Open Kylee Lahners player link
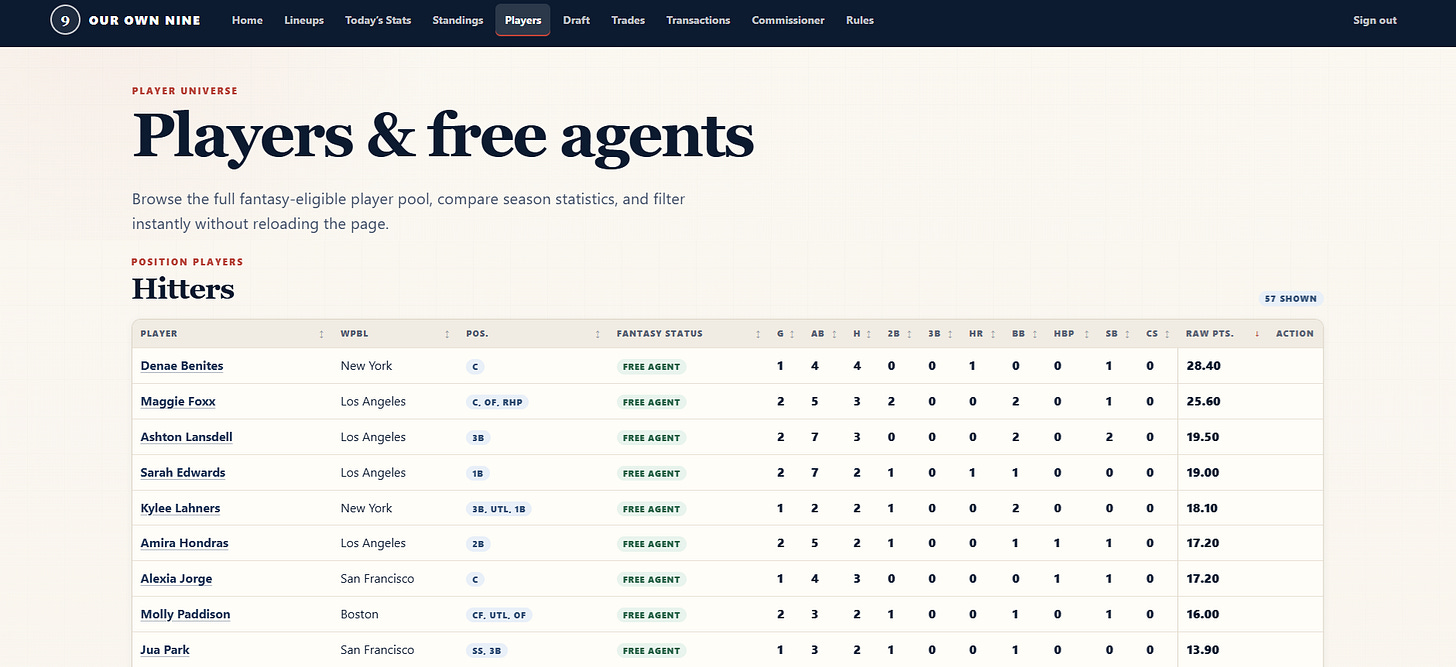This screenshot has height=667, width=1456. coord(180,508)
